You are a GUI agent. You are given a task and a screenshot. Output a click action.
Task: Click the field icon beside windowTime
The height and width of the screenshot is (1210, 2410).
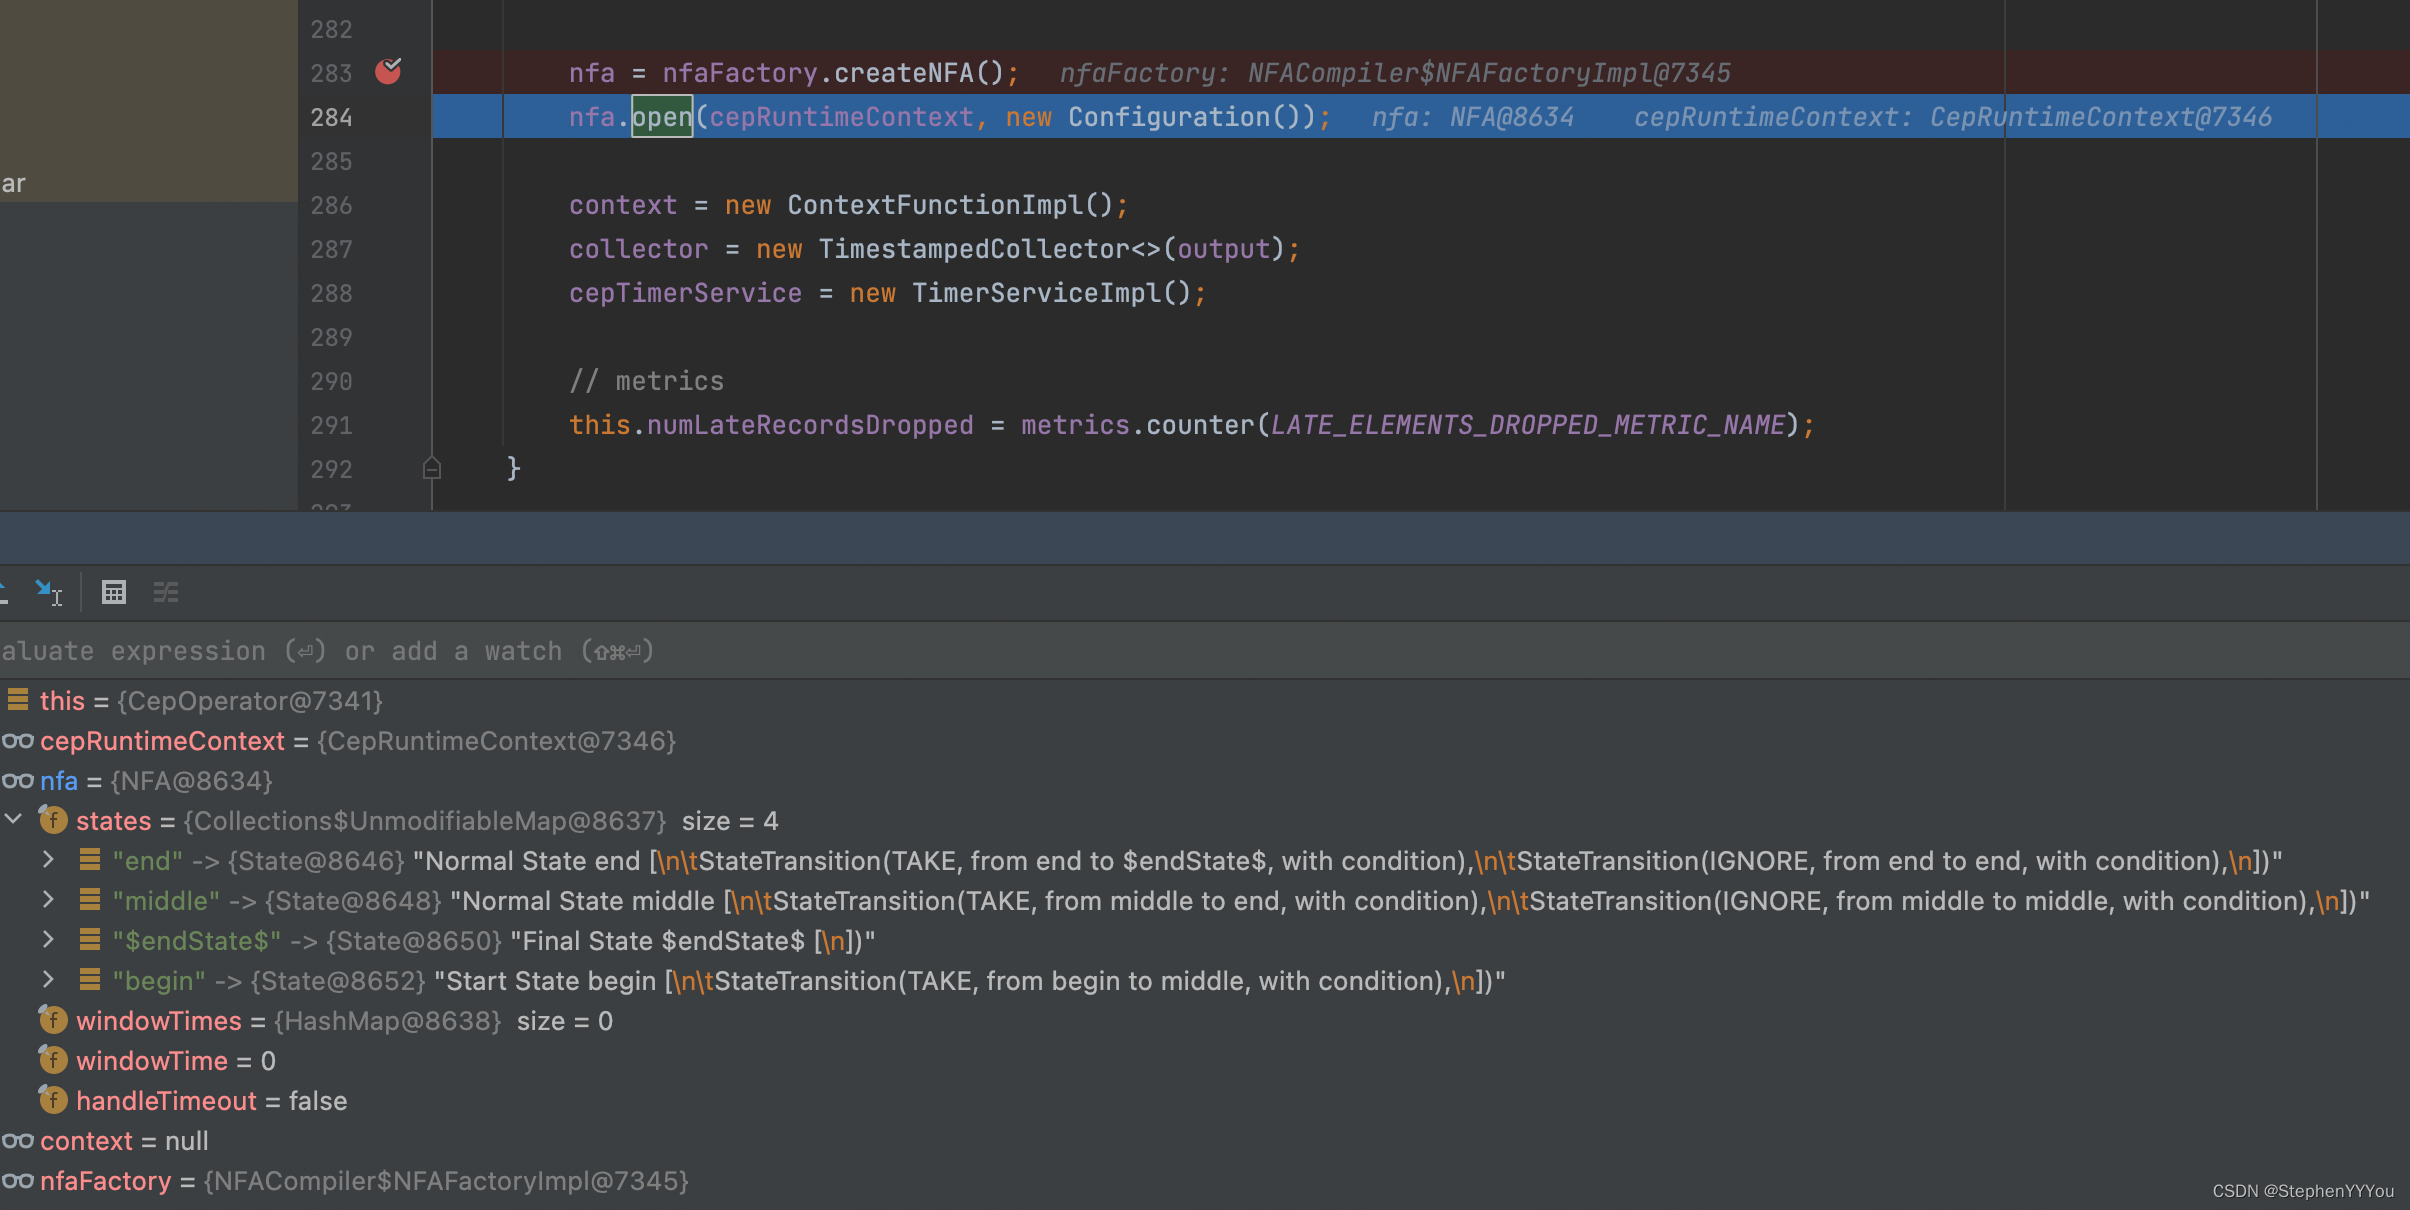53,1060
